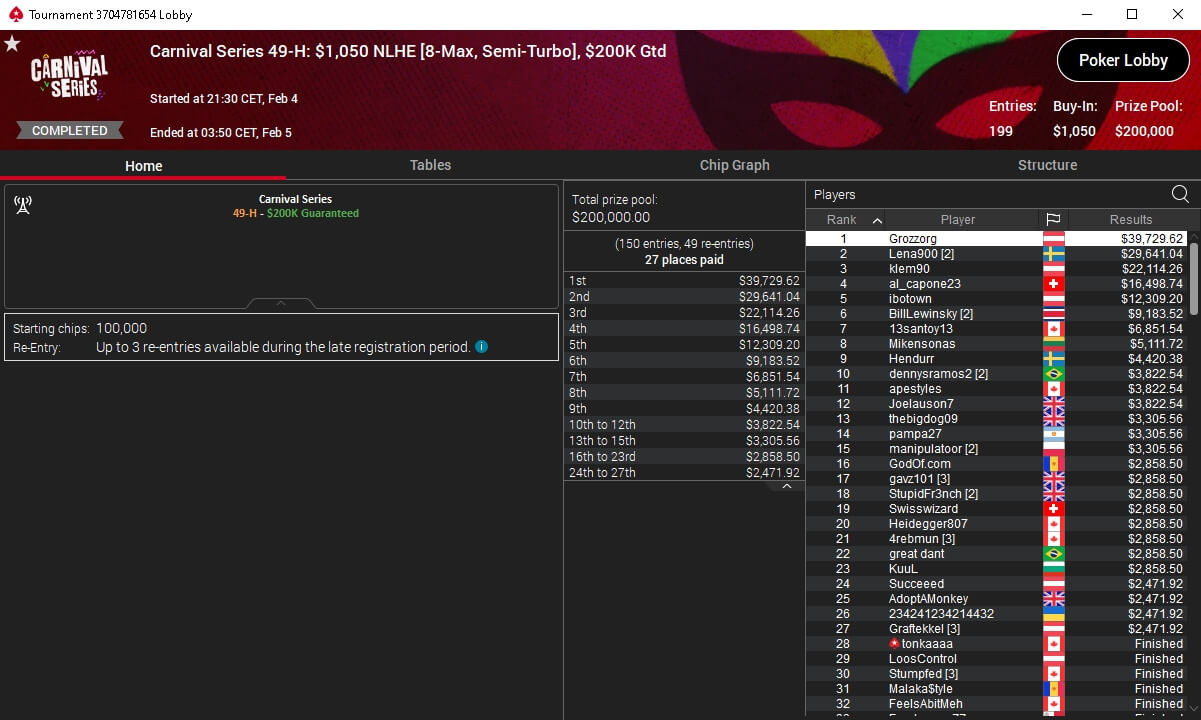Switch to the Tables tab
This screenshot has height=720, width=1201.
[x=430, y=165]
